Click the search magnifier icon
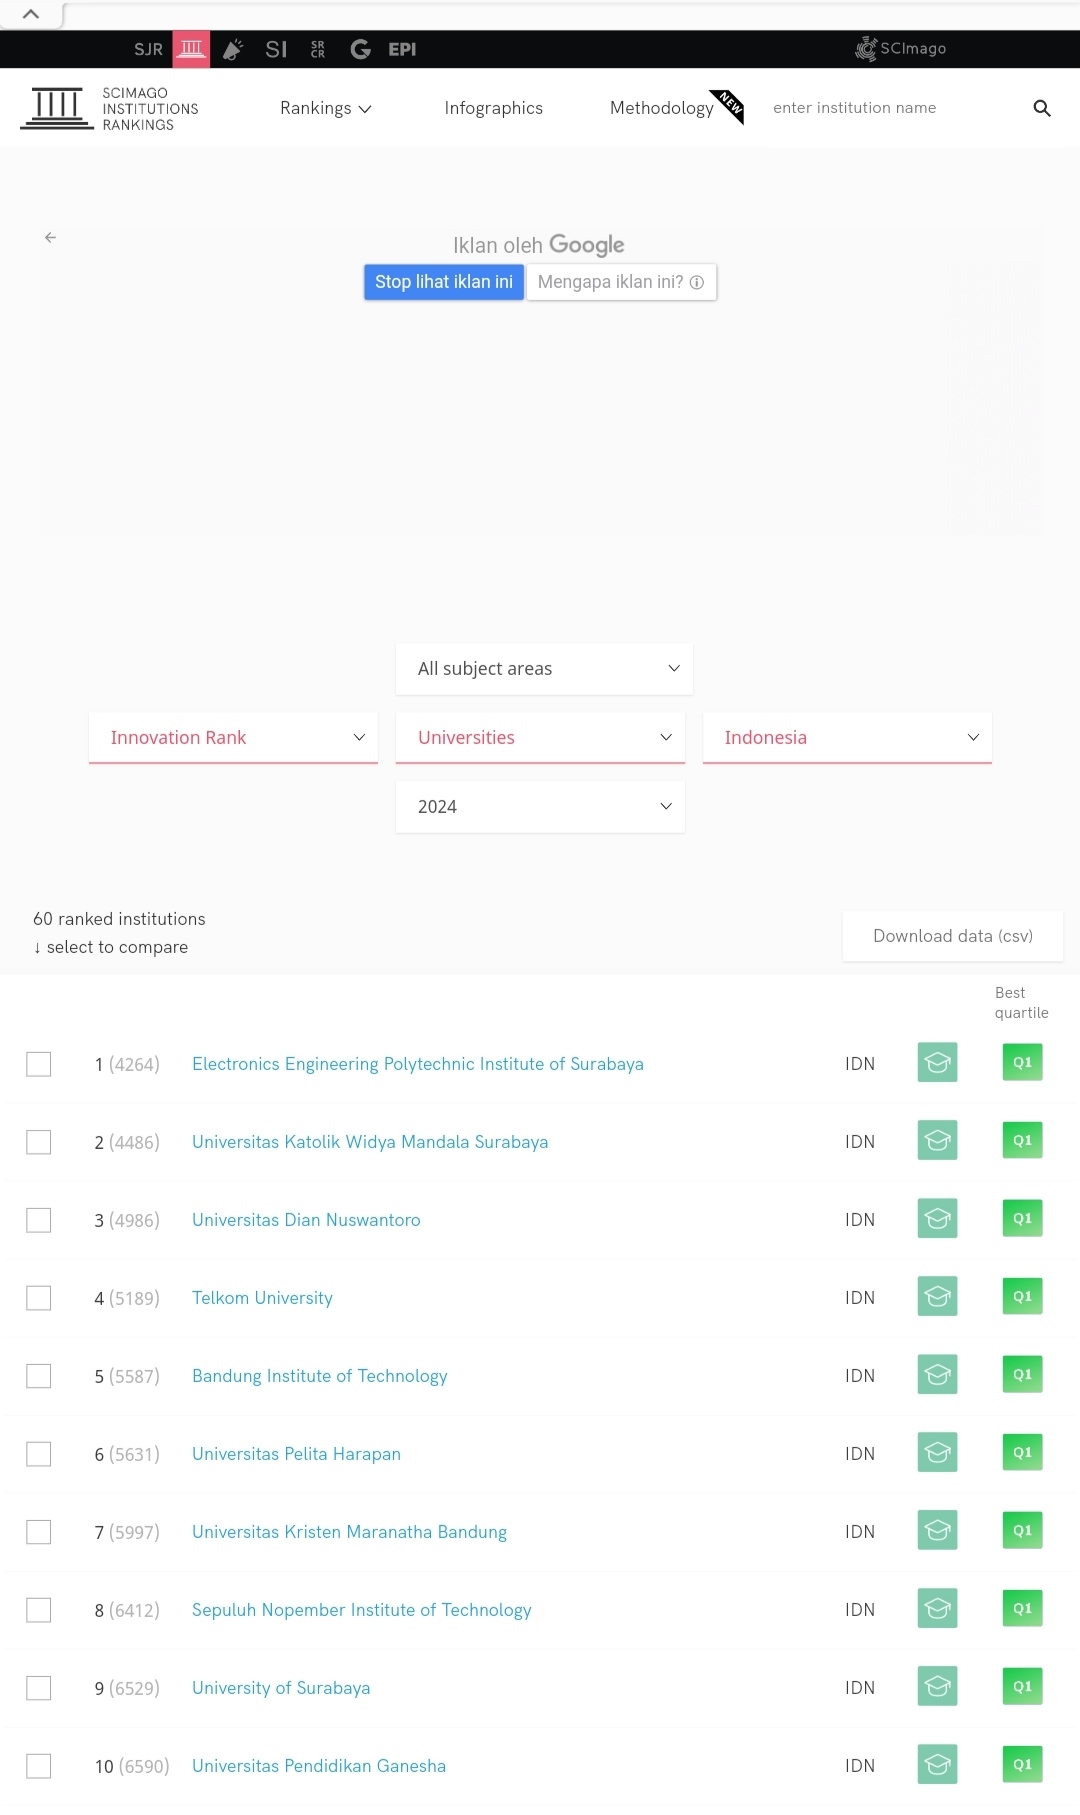The image size is (1080, 1815). pyautogui.click(x=1041, y=108)
